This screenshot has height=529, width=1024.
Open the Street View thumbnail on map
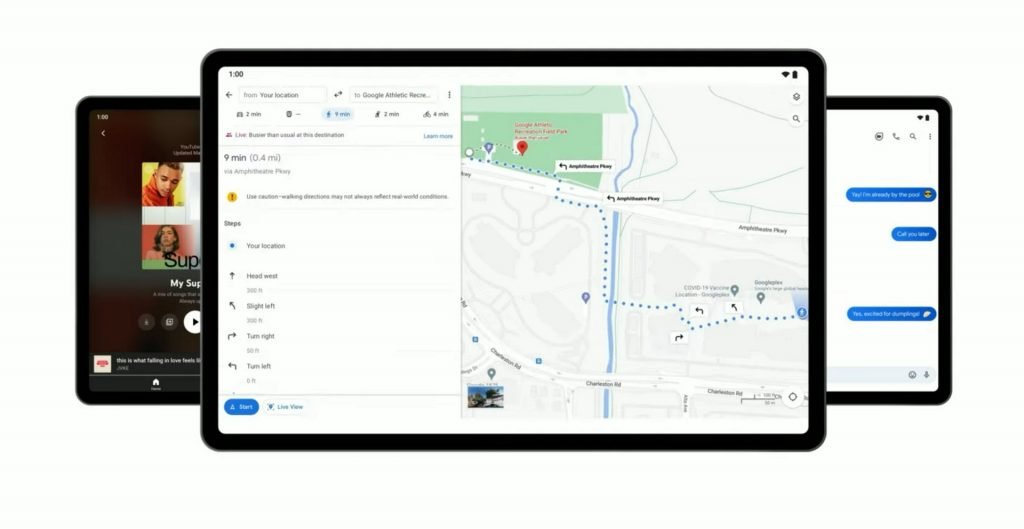(485, 396)
